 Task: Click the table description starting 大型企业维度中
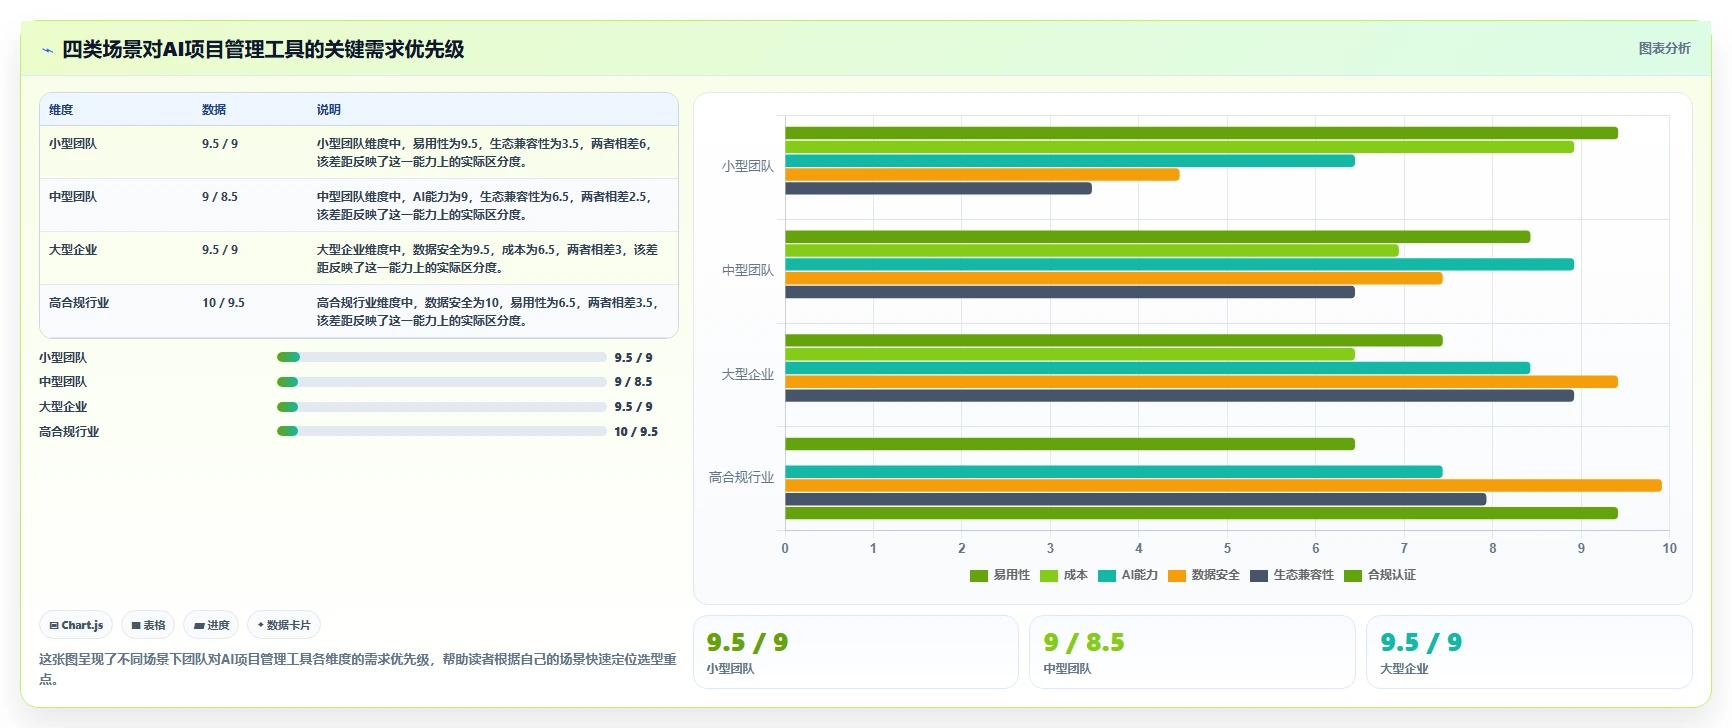(x=488, y=259)
